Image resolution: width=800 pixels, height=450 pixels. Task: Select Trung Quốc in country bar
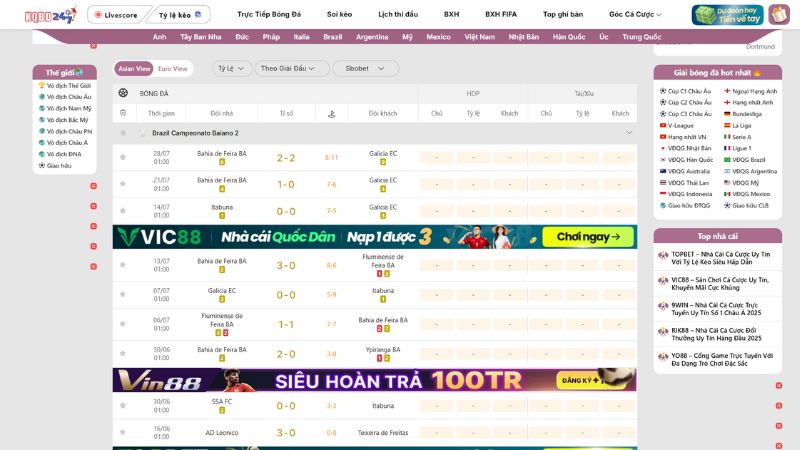coord(641,37)
